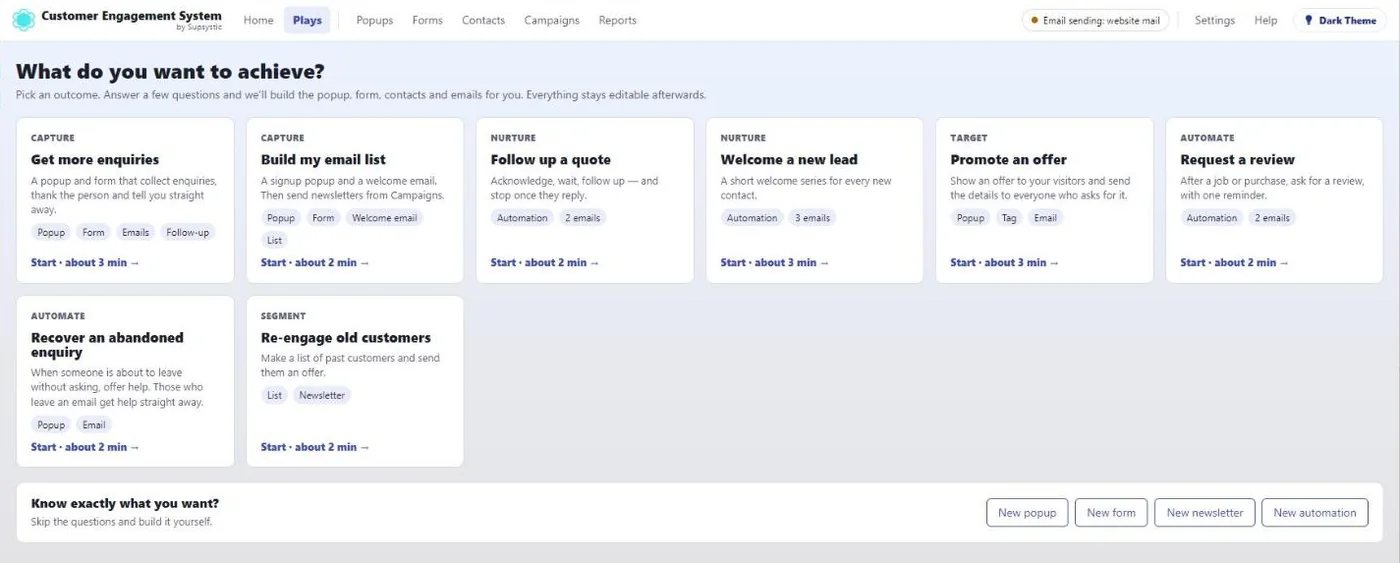Start the Welcome a new lead play
Image resolution: width=1400 pixels, height=563 pixels.
(775, 263)
